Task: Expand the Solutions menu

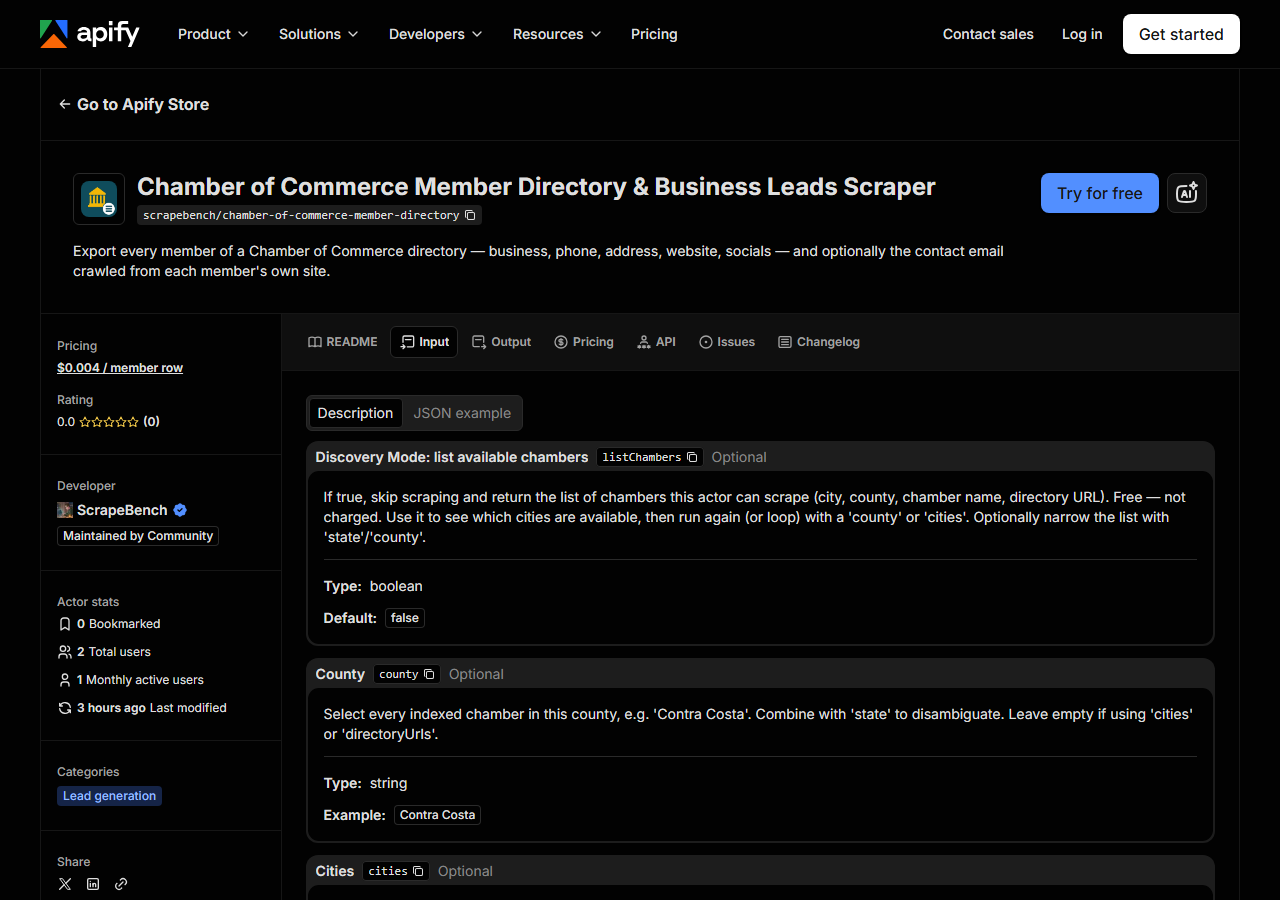Action: click(318, 34)
